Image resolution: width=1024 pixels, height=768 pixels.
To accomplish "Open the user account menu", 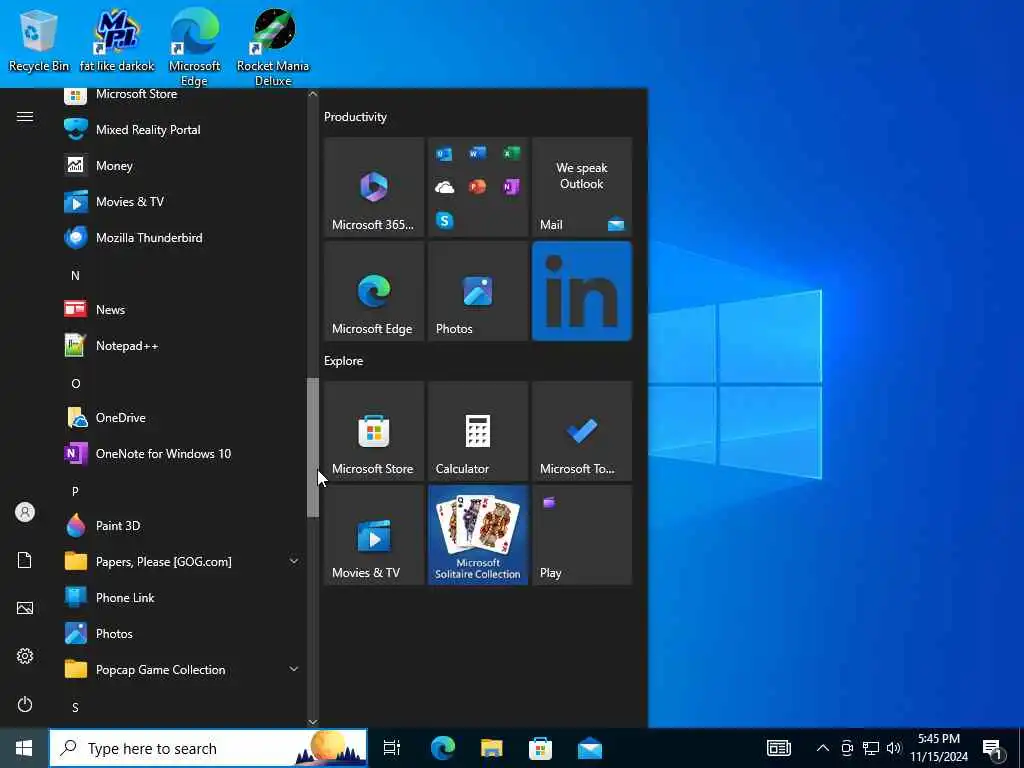I will [x=25, y=511].
